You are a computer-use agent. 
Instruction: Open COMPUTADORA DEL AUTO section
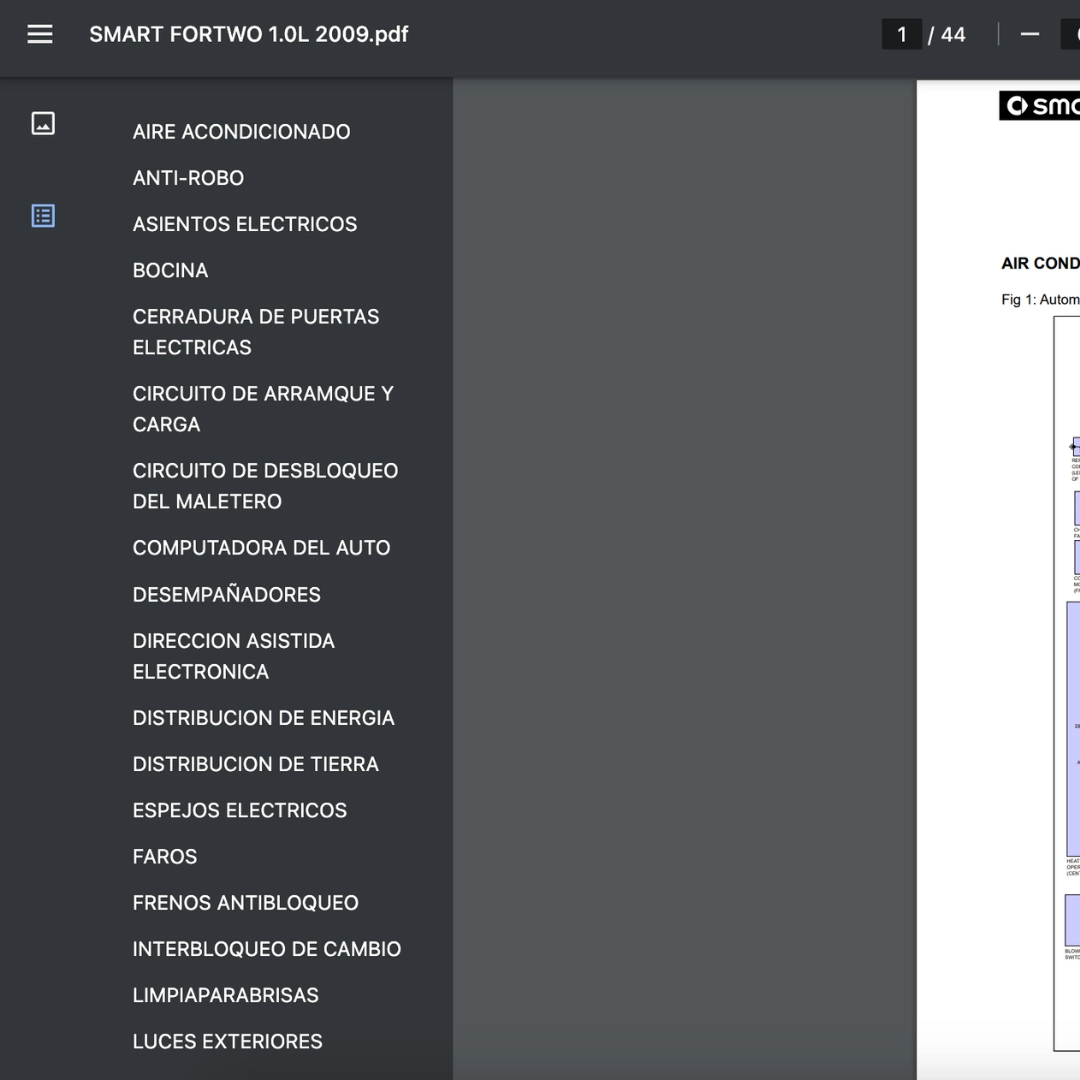point(262,548)
